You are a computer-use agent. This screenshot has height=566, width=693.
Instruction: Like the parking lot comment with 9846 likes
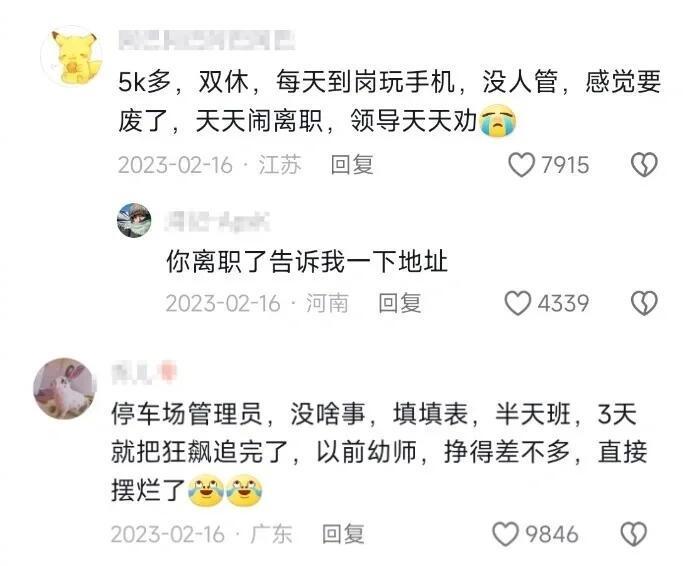pos(505,534)
